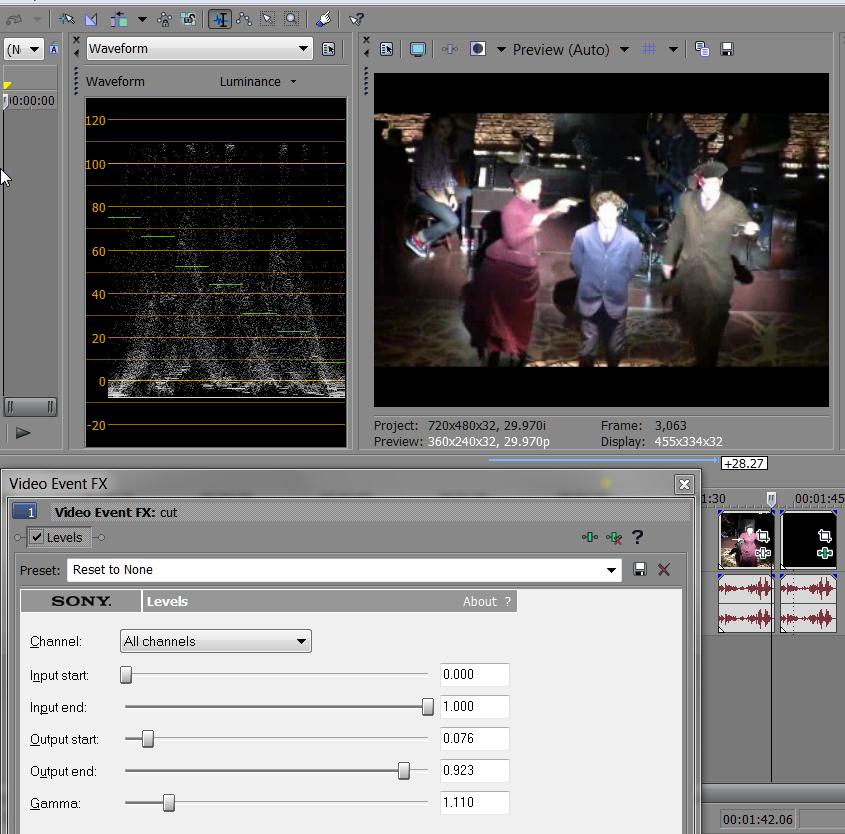Open the Waveform scope type dropdown

pyautogui.click(x=303, y=49)
